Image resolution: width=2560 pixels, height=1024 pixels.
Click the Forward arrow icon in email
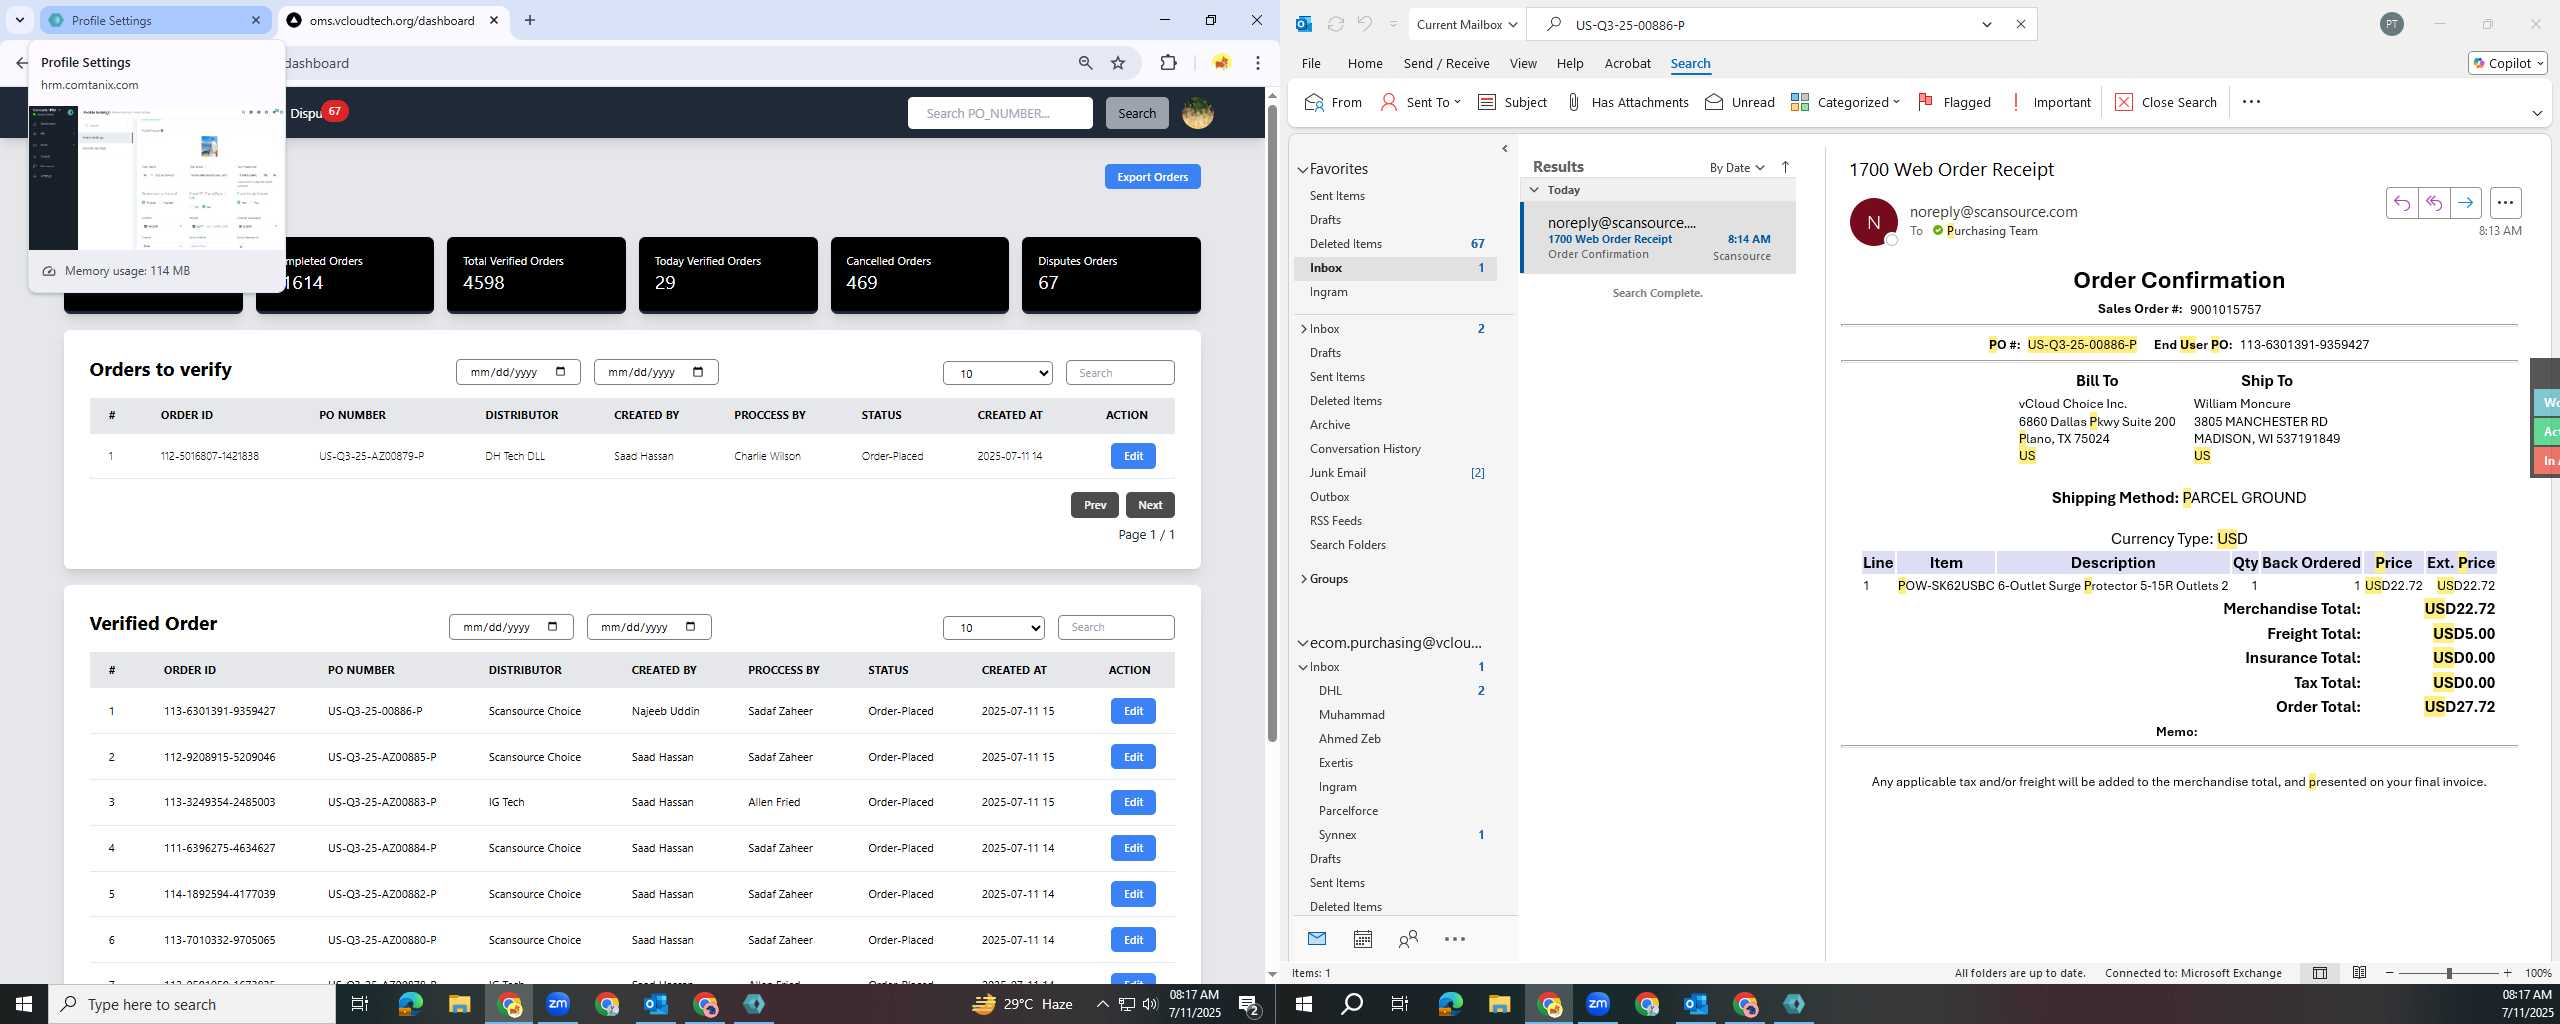click(2465, 203)
